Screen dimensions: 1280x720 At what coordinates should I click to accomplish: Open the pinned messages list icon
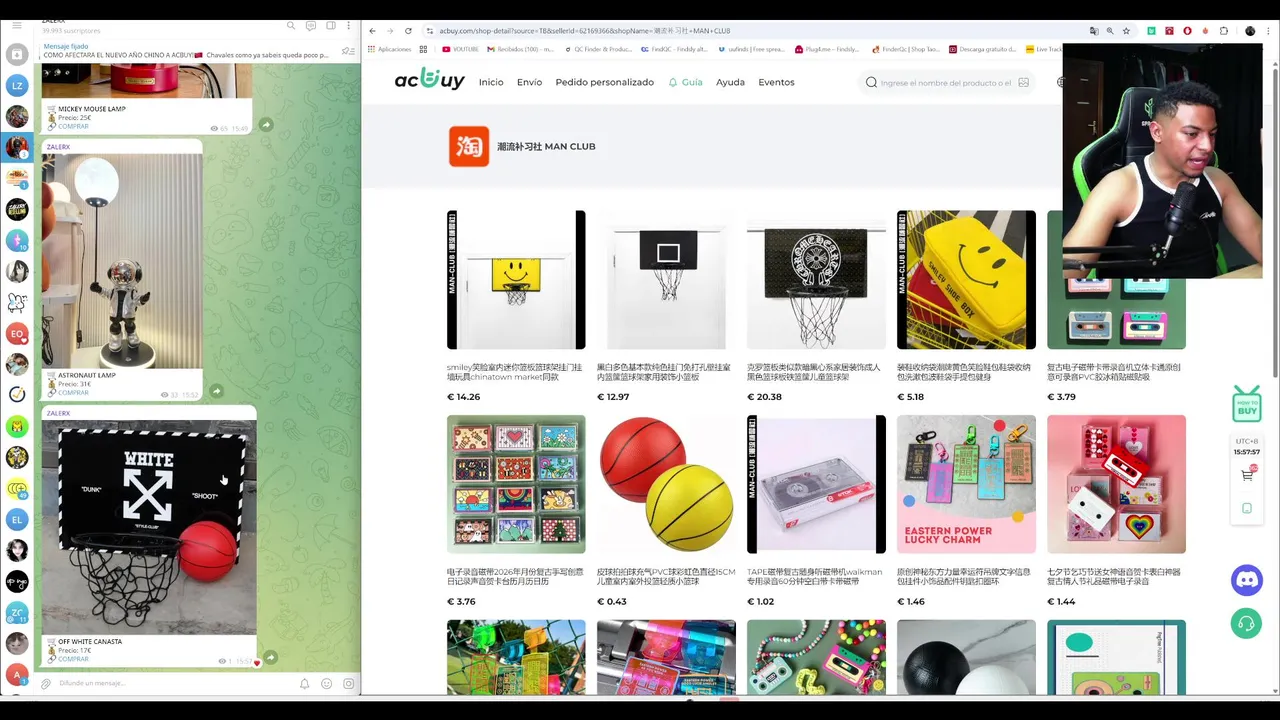347,51
